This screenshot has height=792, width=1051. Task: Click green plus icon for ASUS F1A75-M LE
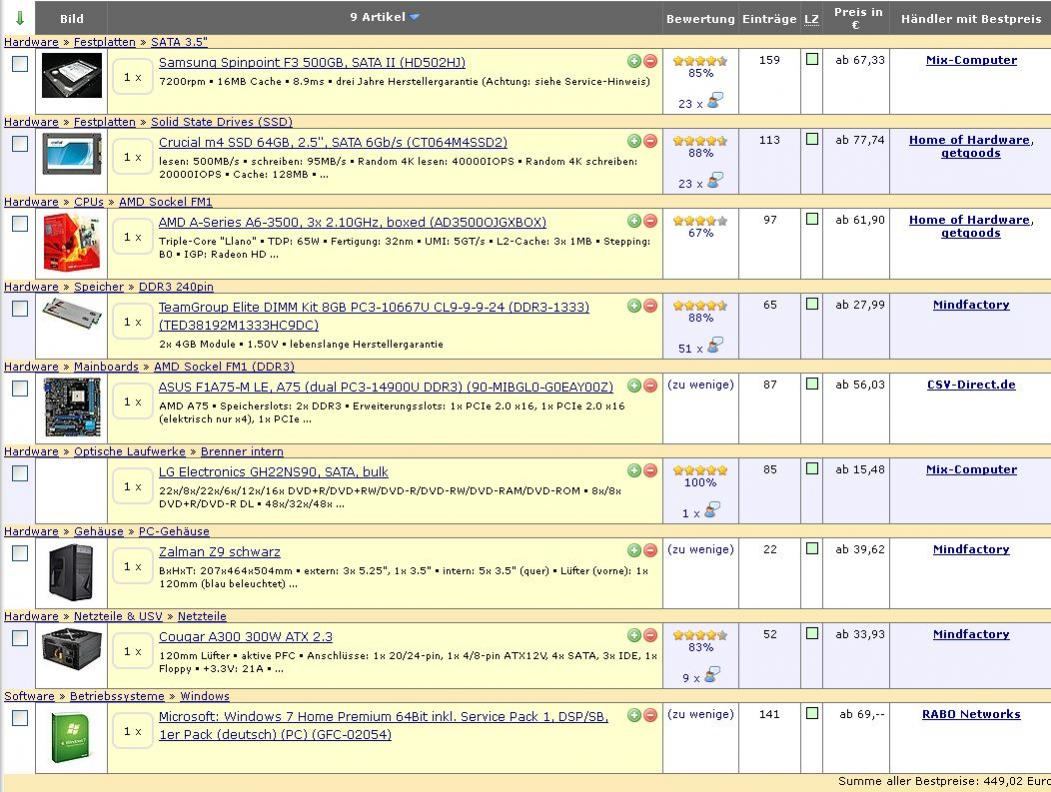[x=634, y=386]
